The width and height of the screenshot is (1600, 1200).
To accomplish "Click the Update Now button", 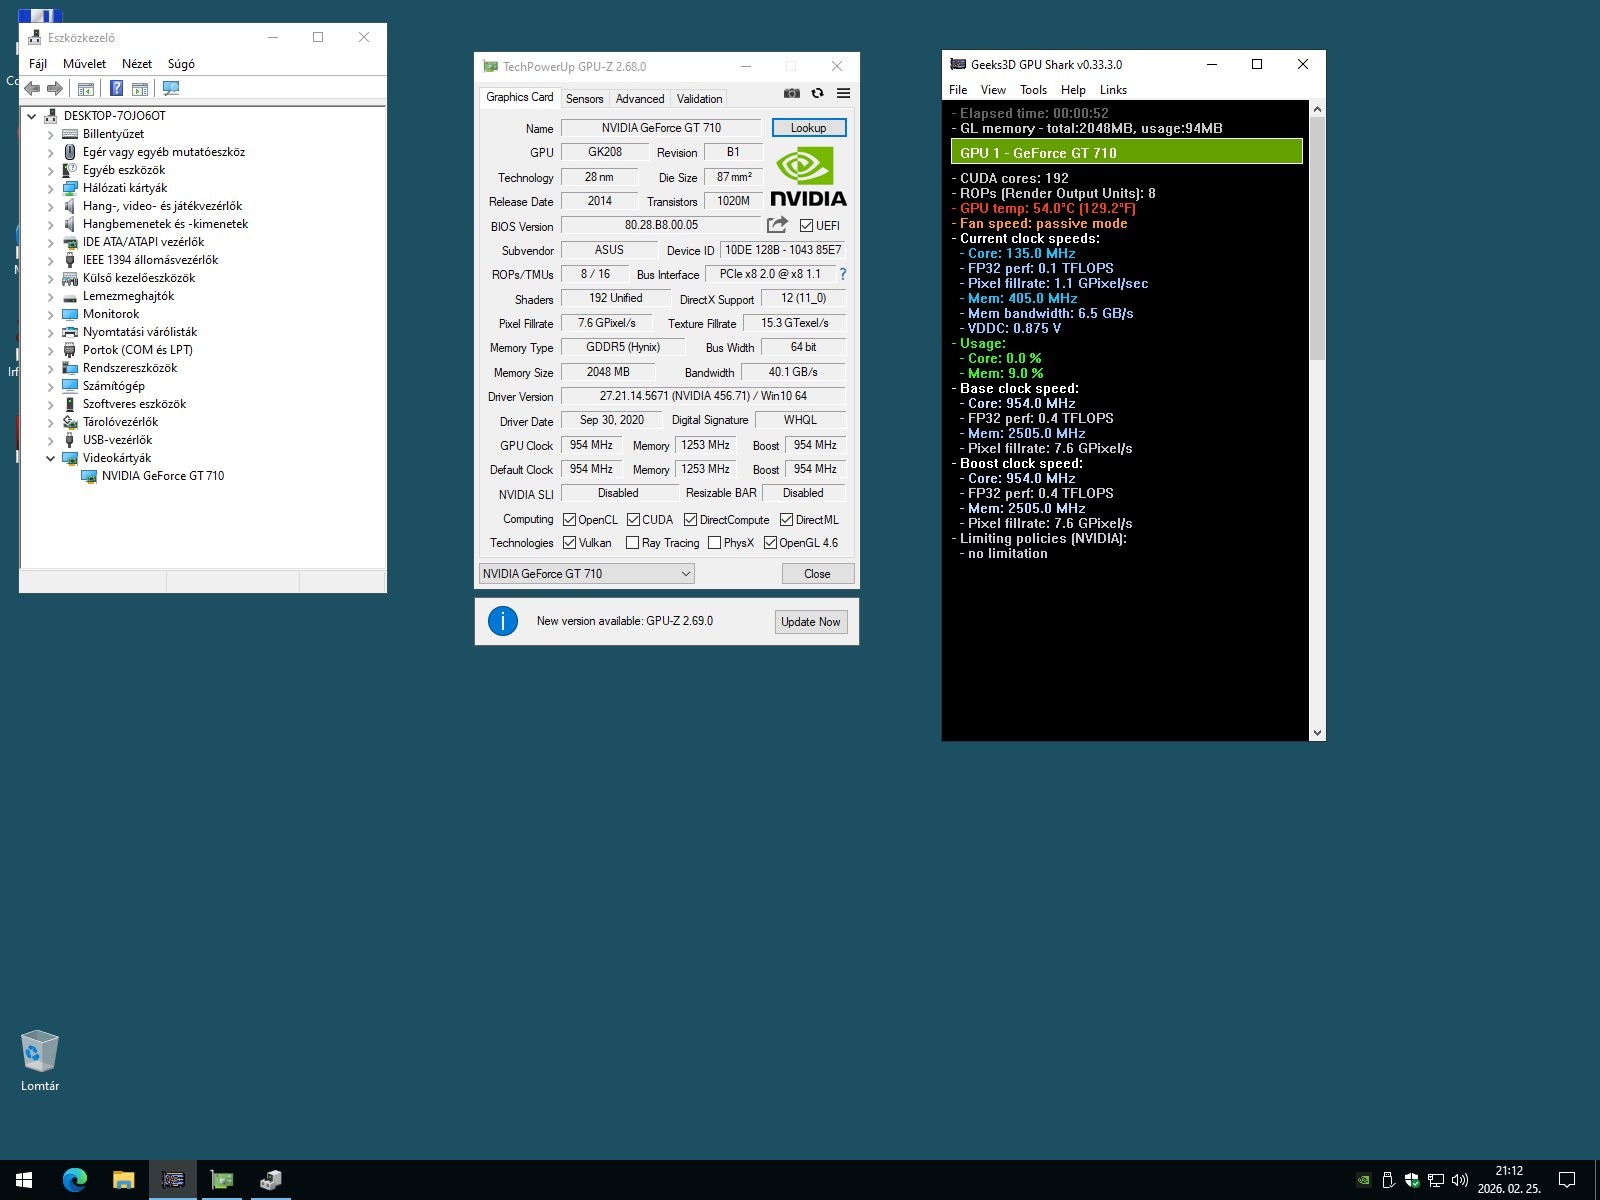I will [811, 622].
